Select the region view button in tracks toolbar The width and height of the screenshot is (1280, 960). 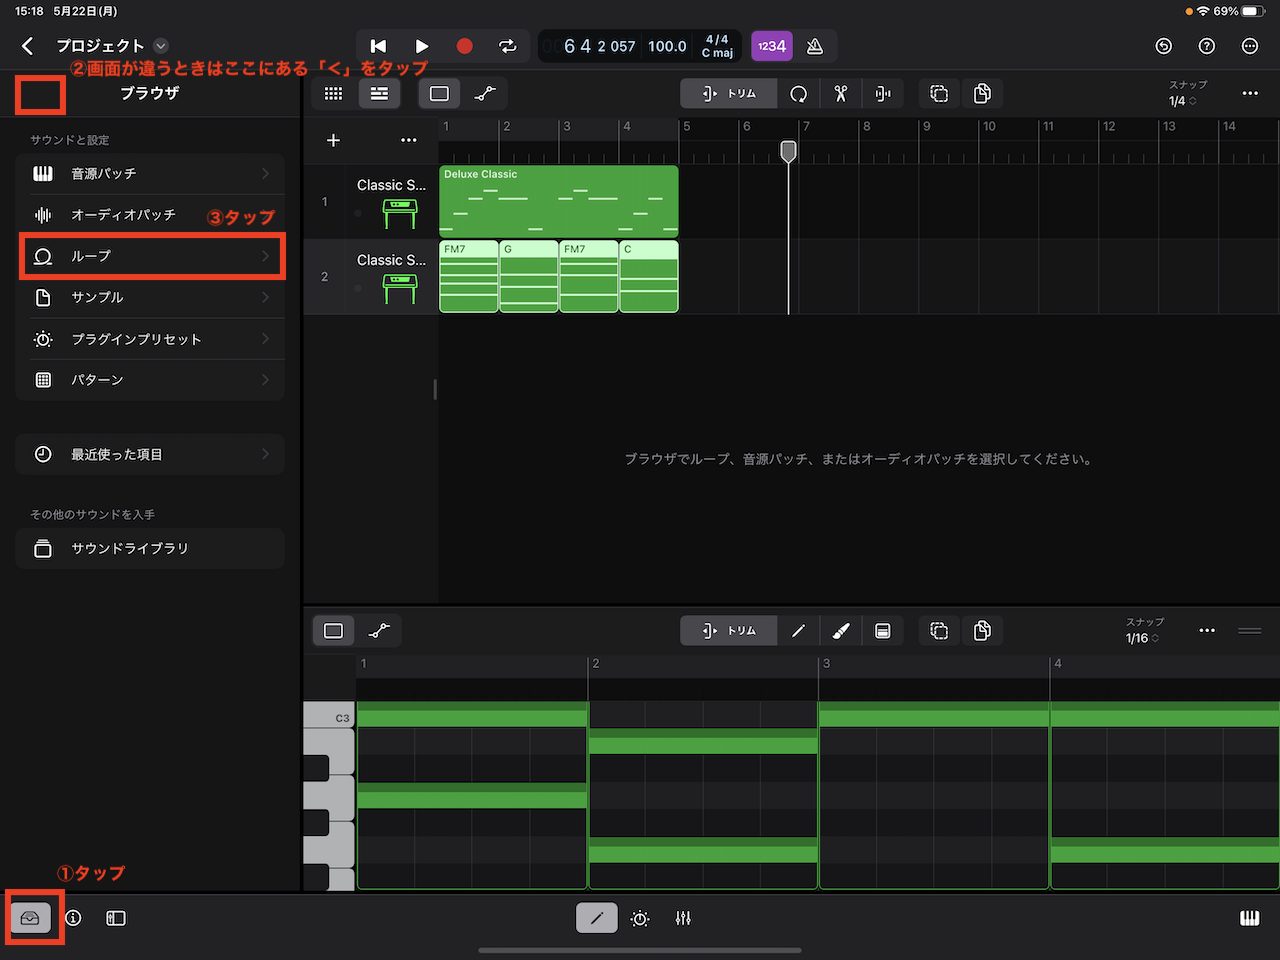click(x=439, y=93)
